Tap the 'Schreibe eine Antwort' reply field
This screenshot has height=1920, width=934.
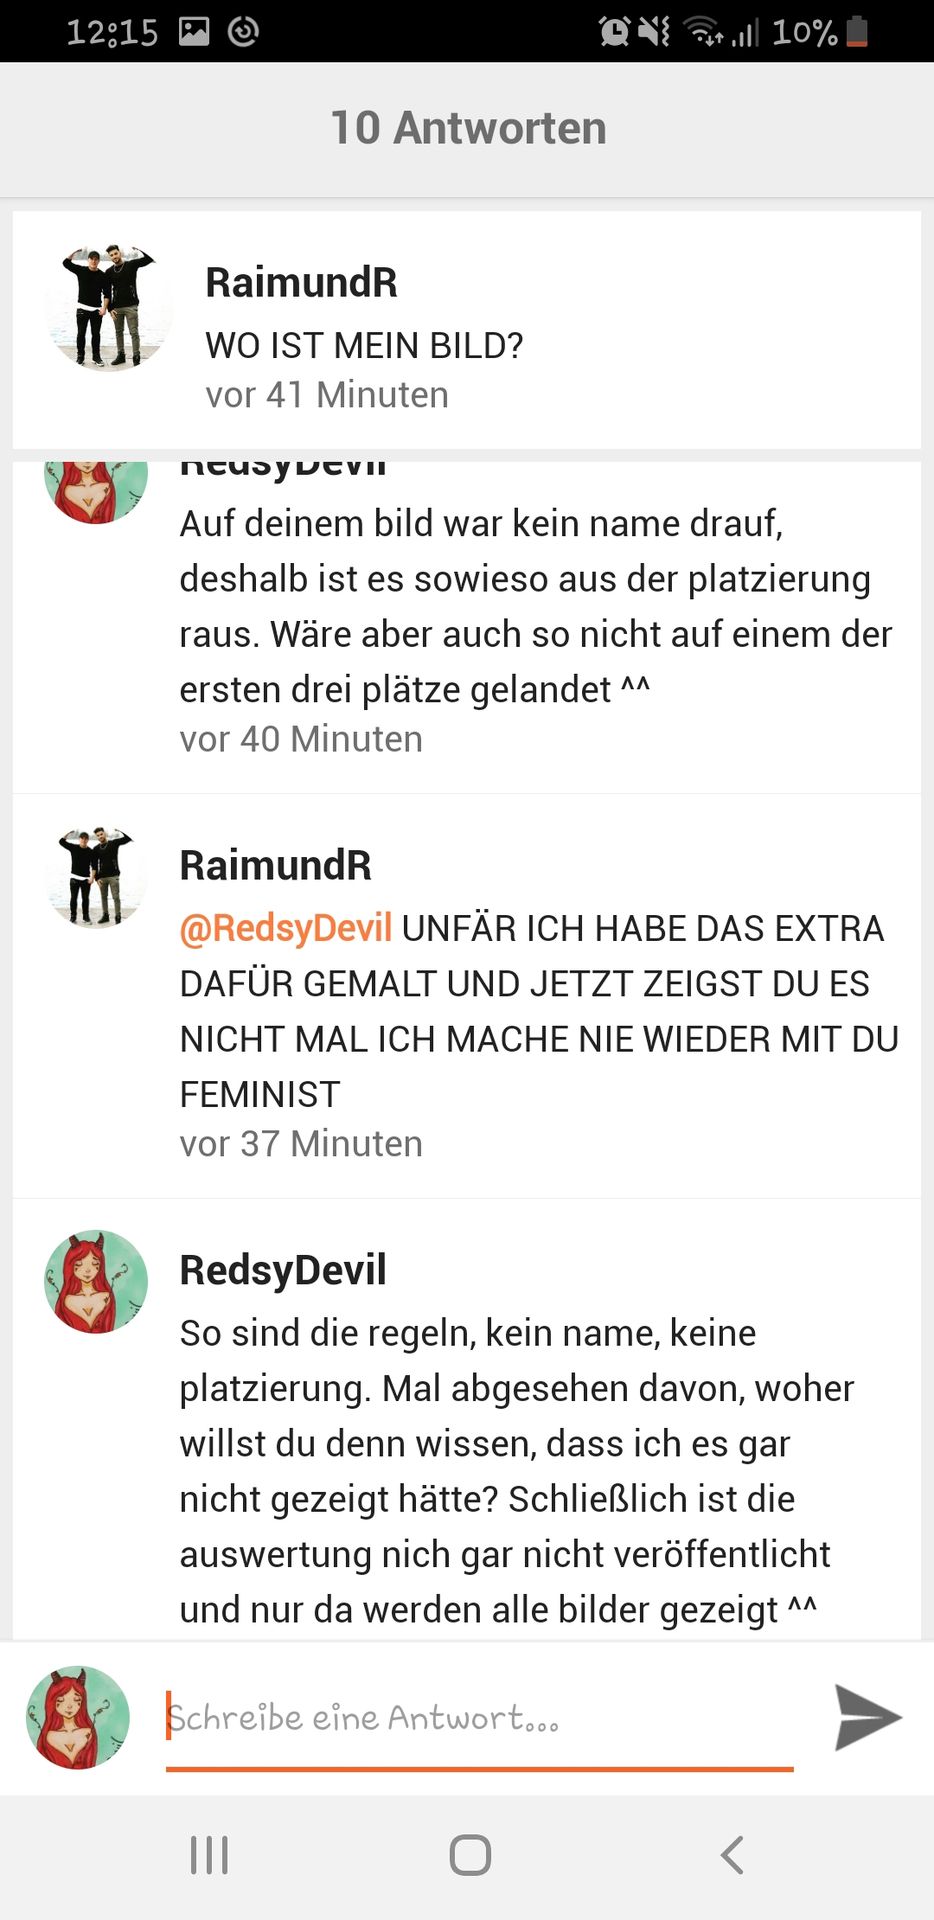[x=479, y=1718]
